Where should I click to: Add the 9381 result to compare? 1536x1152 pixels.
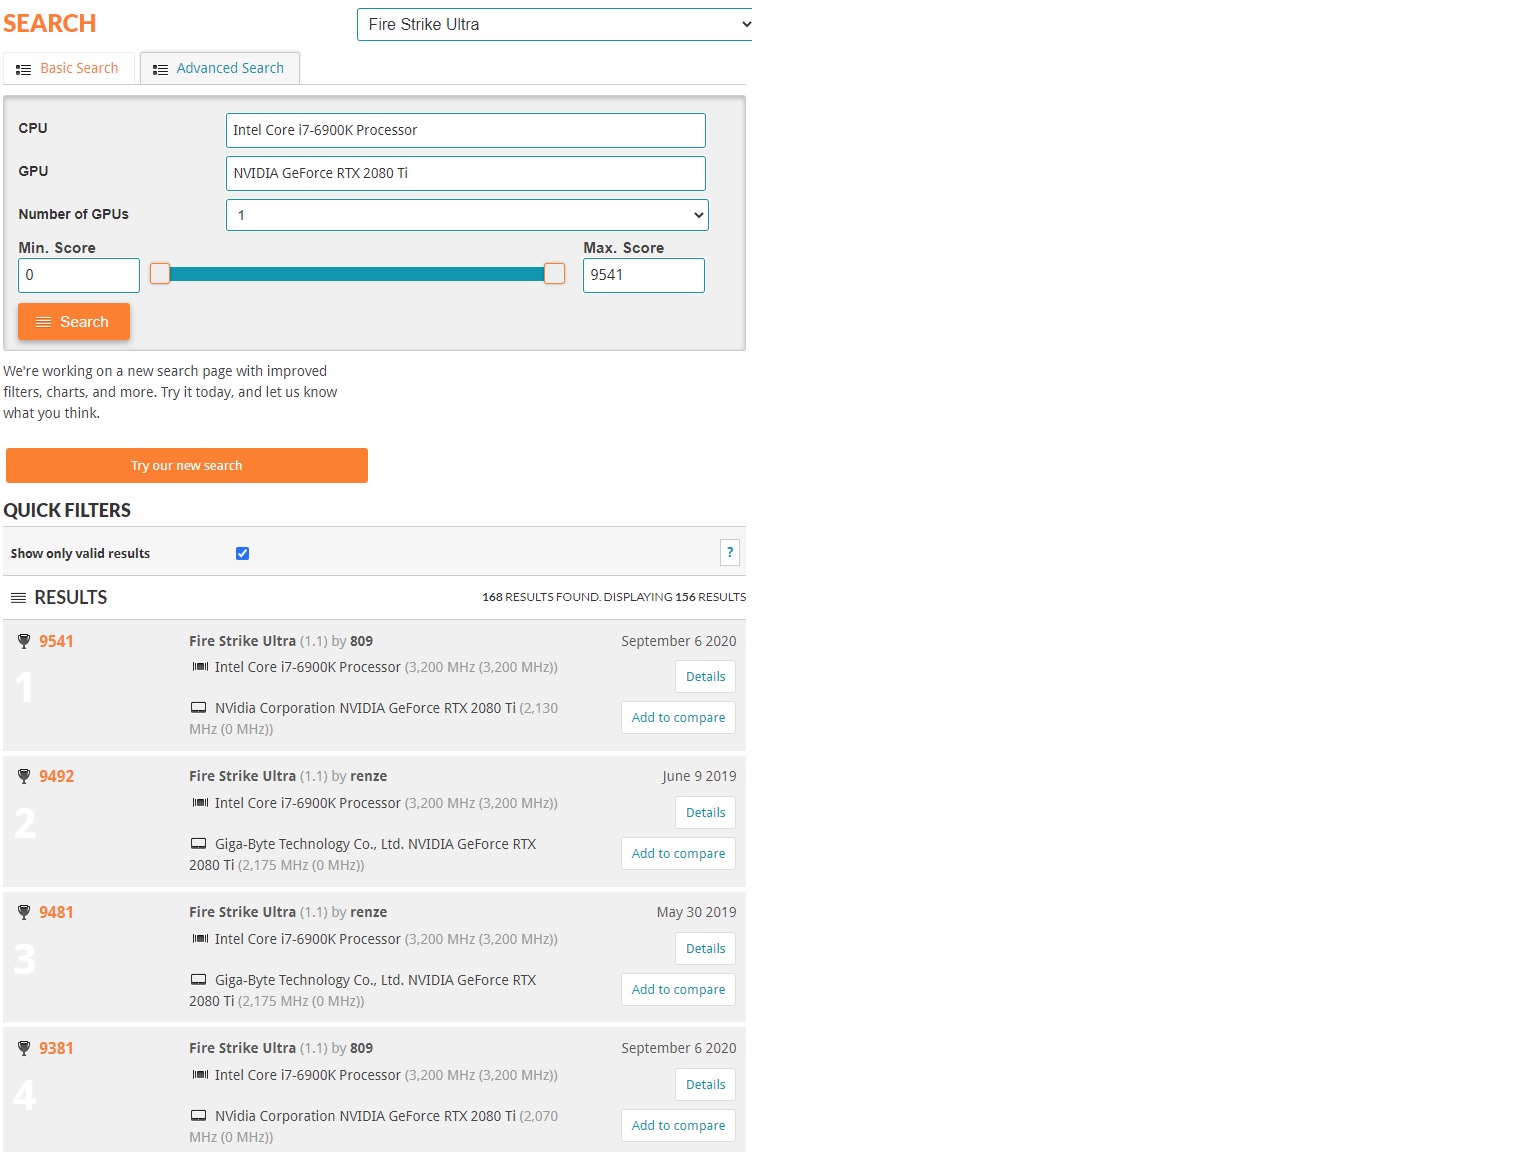(x=678, y=1126)
